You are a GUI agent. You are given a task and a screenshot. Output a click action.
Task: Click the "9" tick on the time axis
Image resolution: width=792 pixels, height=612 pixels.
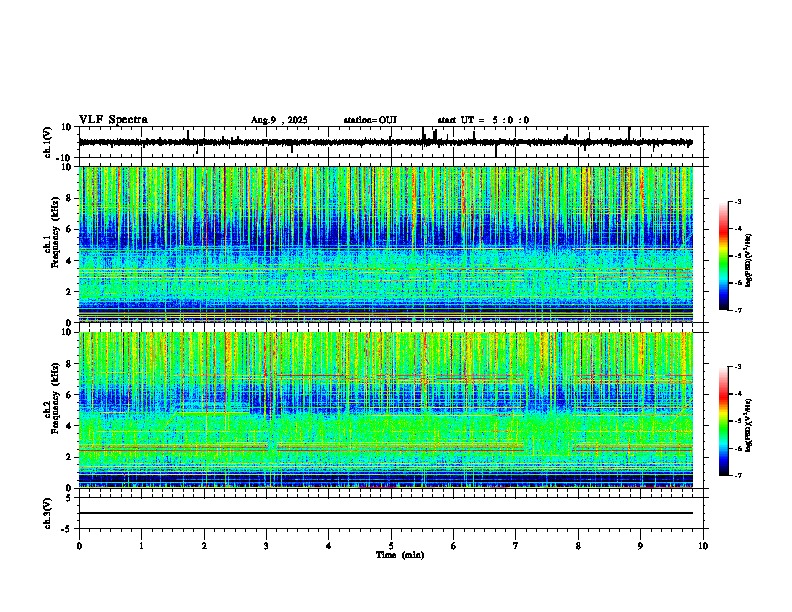coord(640,546)
